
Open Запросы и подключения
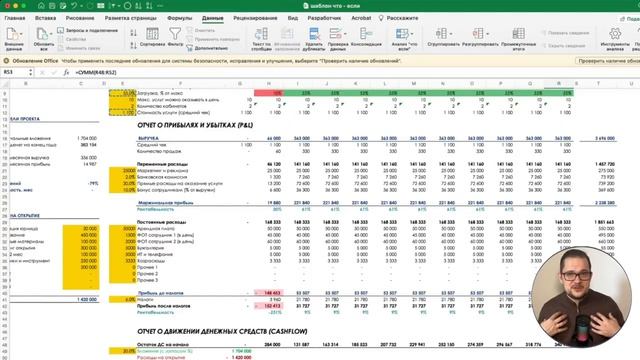pos(87,30)
